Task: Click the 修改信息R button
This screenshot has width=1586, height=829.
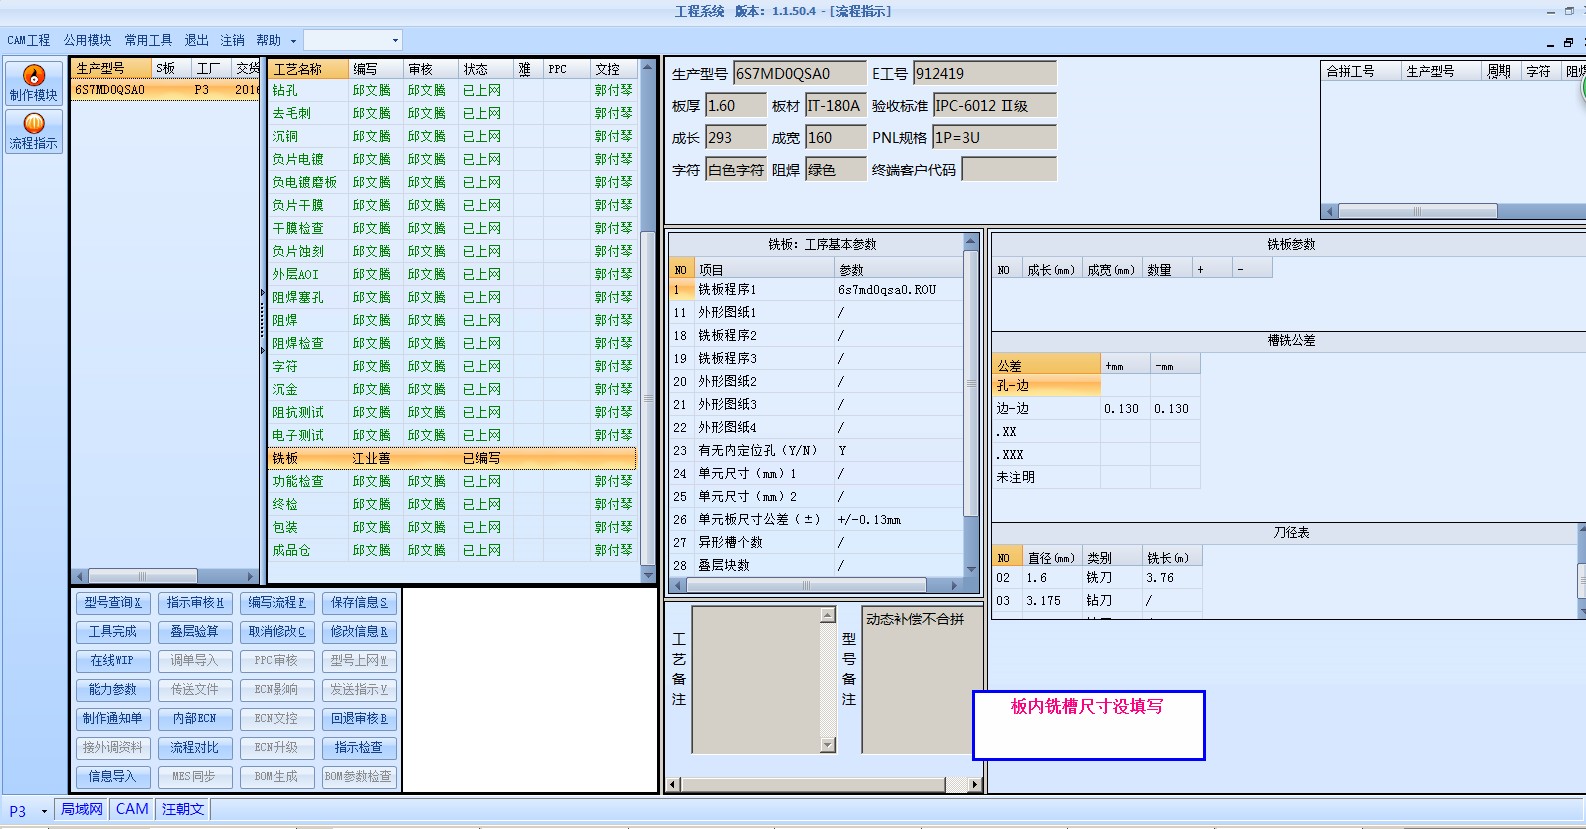Action: tap(359, 632)
